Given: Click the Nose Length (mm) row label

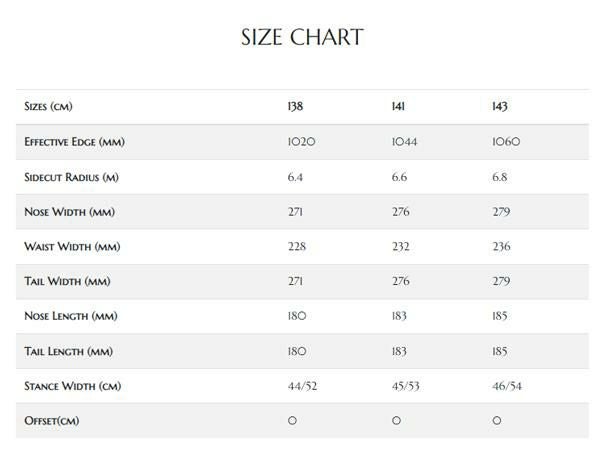Looking at the screenshot, I should [x=68, y=316].
